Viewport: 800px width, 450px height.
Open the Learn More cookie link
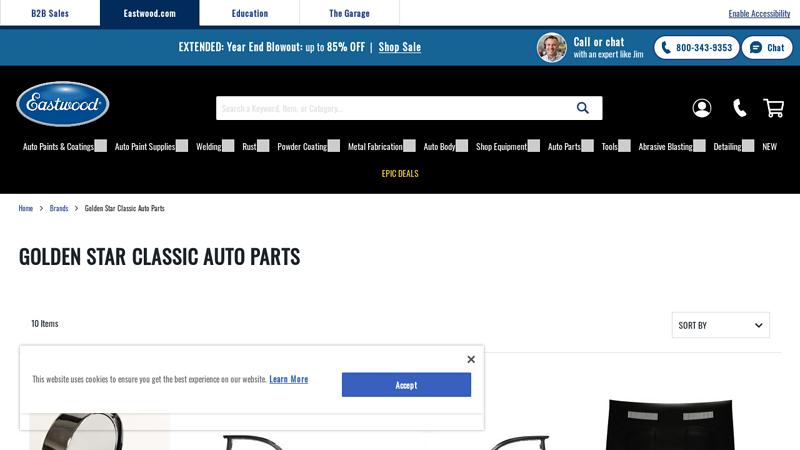click(x=289, y=379)
